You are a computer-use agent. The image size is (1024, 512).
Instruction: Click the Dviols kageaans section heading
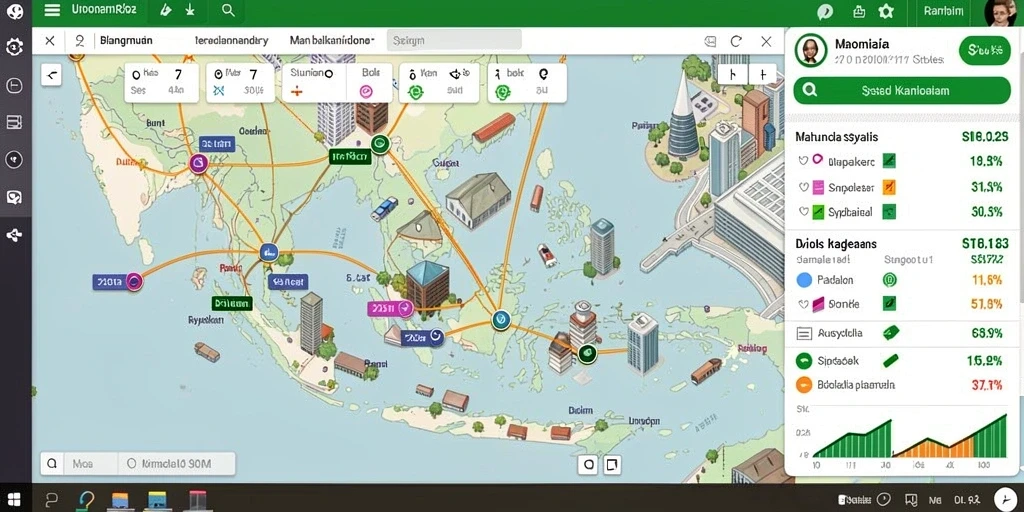pos(836,244)
